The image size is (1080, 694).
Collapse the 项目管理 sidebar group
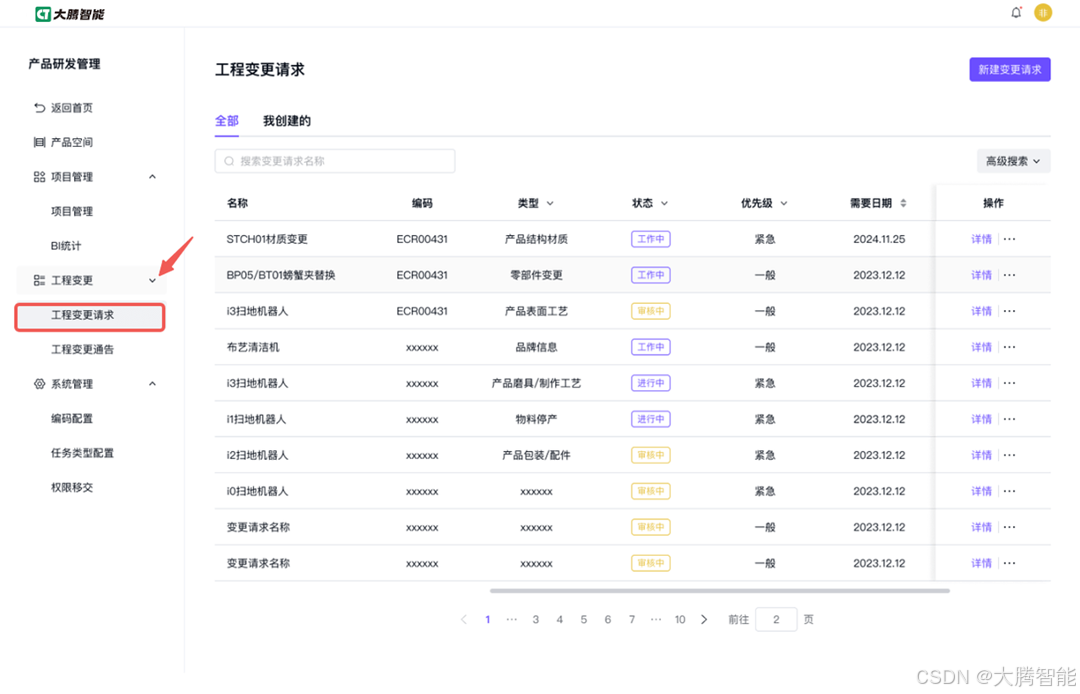coord(152,177)
